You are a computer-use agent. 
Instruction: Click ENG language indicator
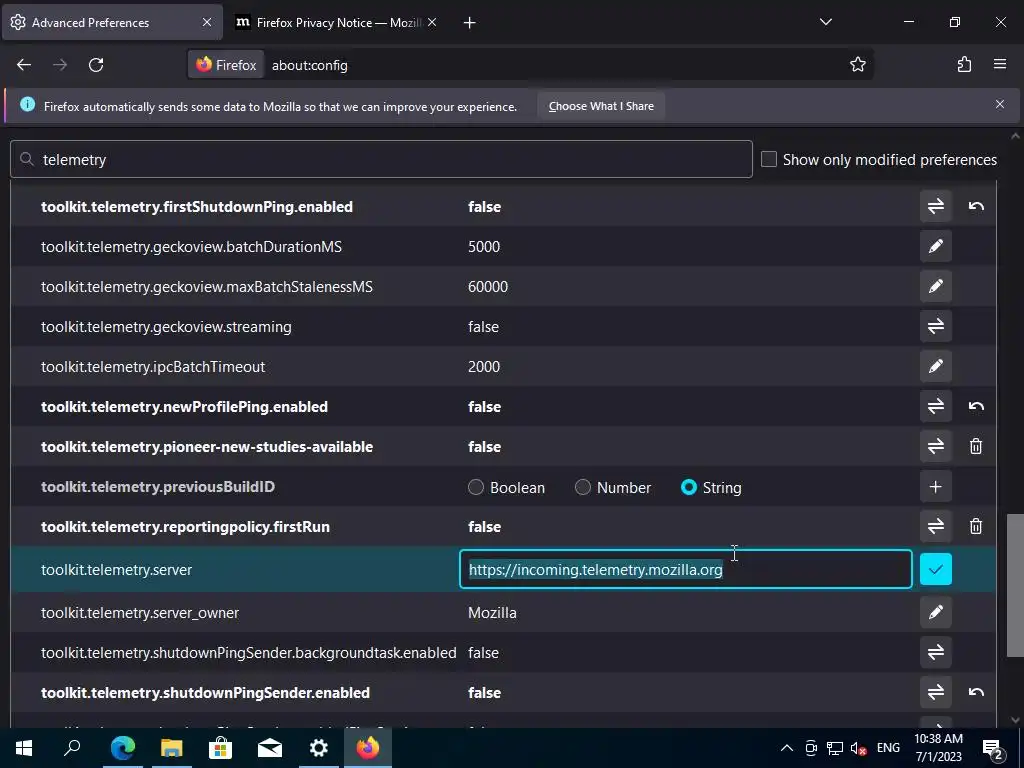coord(888,748)
